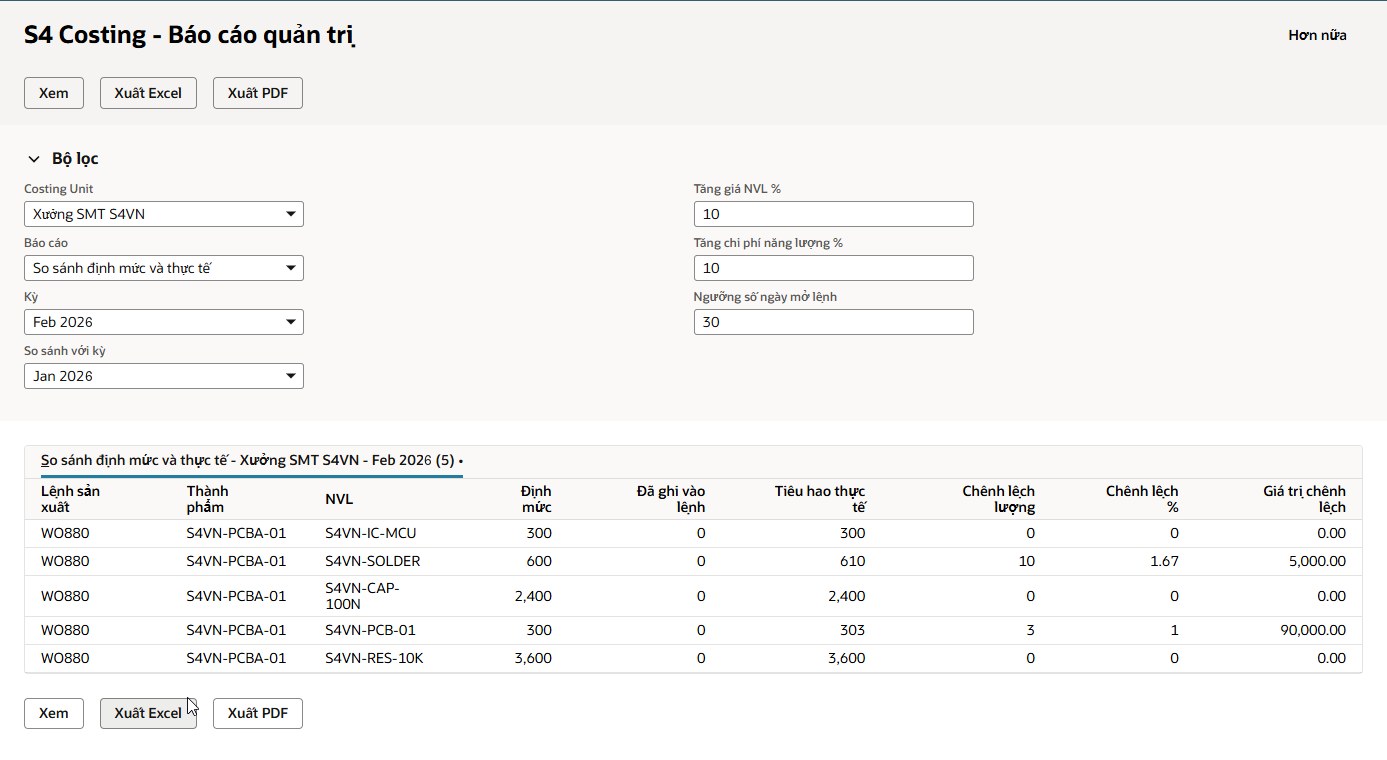
Task: Focus the Tăng chi phí năng lượng % field
Action: click(x=833, y=268)
